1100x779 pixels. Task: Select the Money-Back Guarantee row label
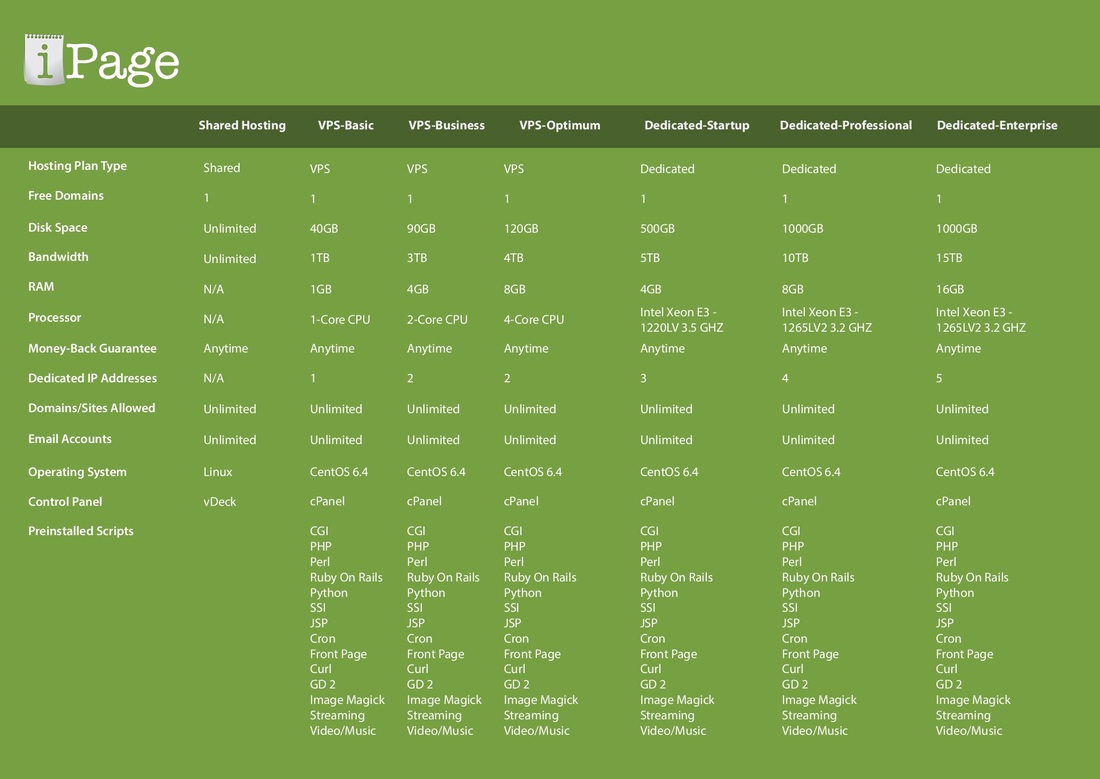92,349
